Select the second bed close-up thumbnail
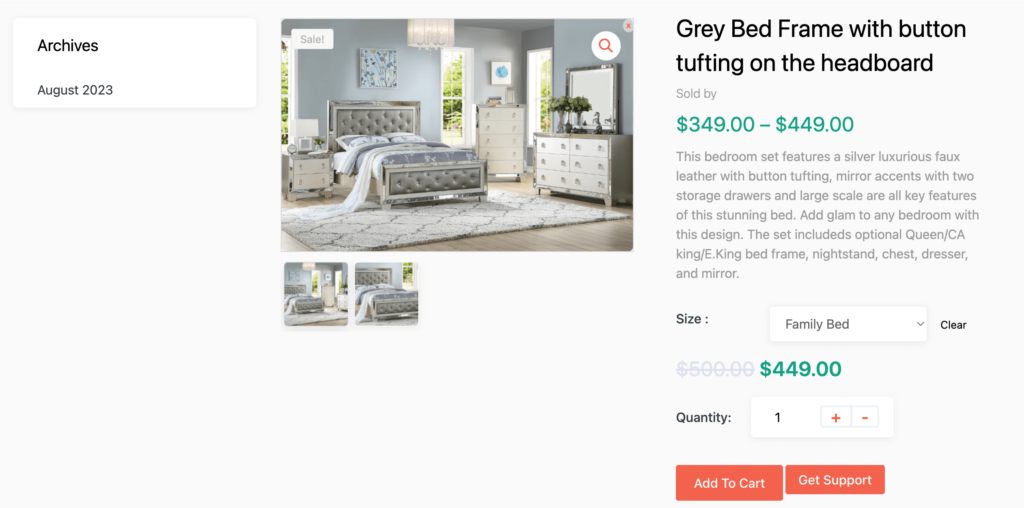Image resolution: width=1024 pixels, height=508 pixels. pos(387,294)
